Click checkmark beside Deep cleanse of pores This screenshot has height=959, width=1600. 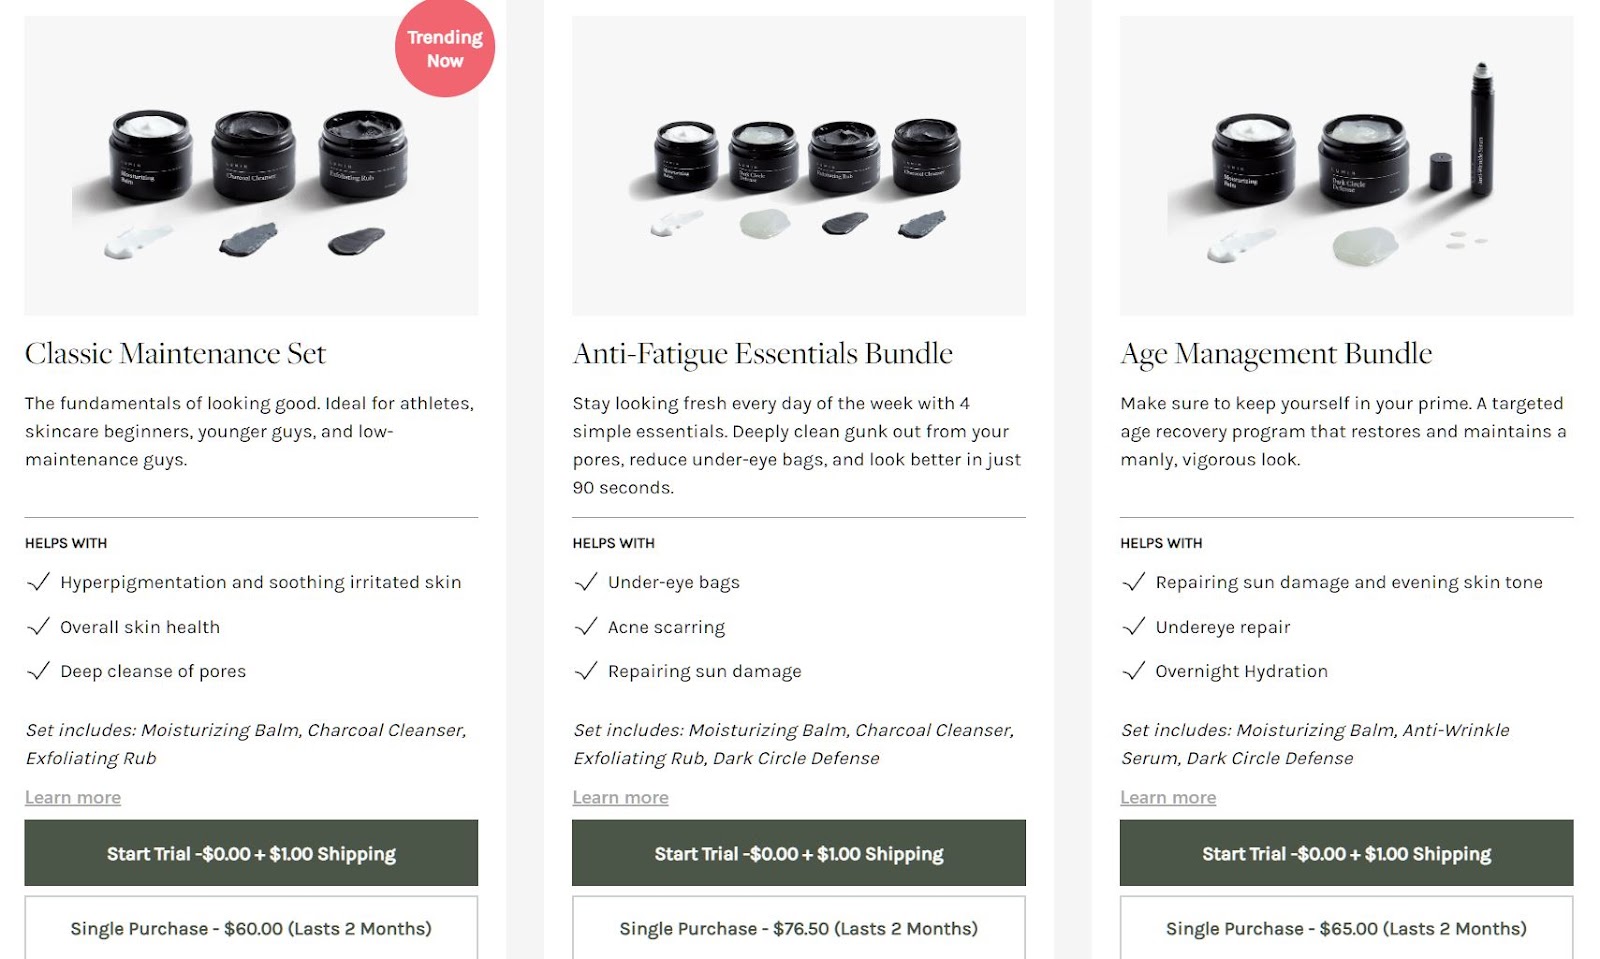[x=38, y=671]
